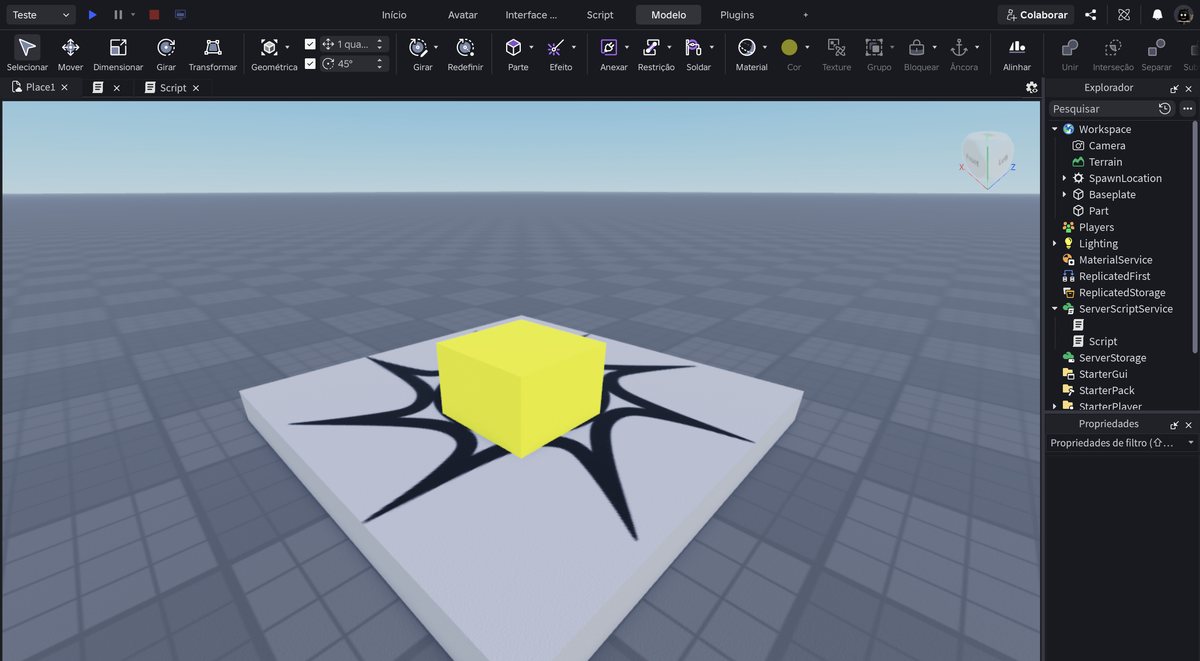Switch to the Avatar tab

(x=462, y=15)
